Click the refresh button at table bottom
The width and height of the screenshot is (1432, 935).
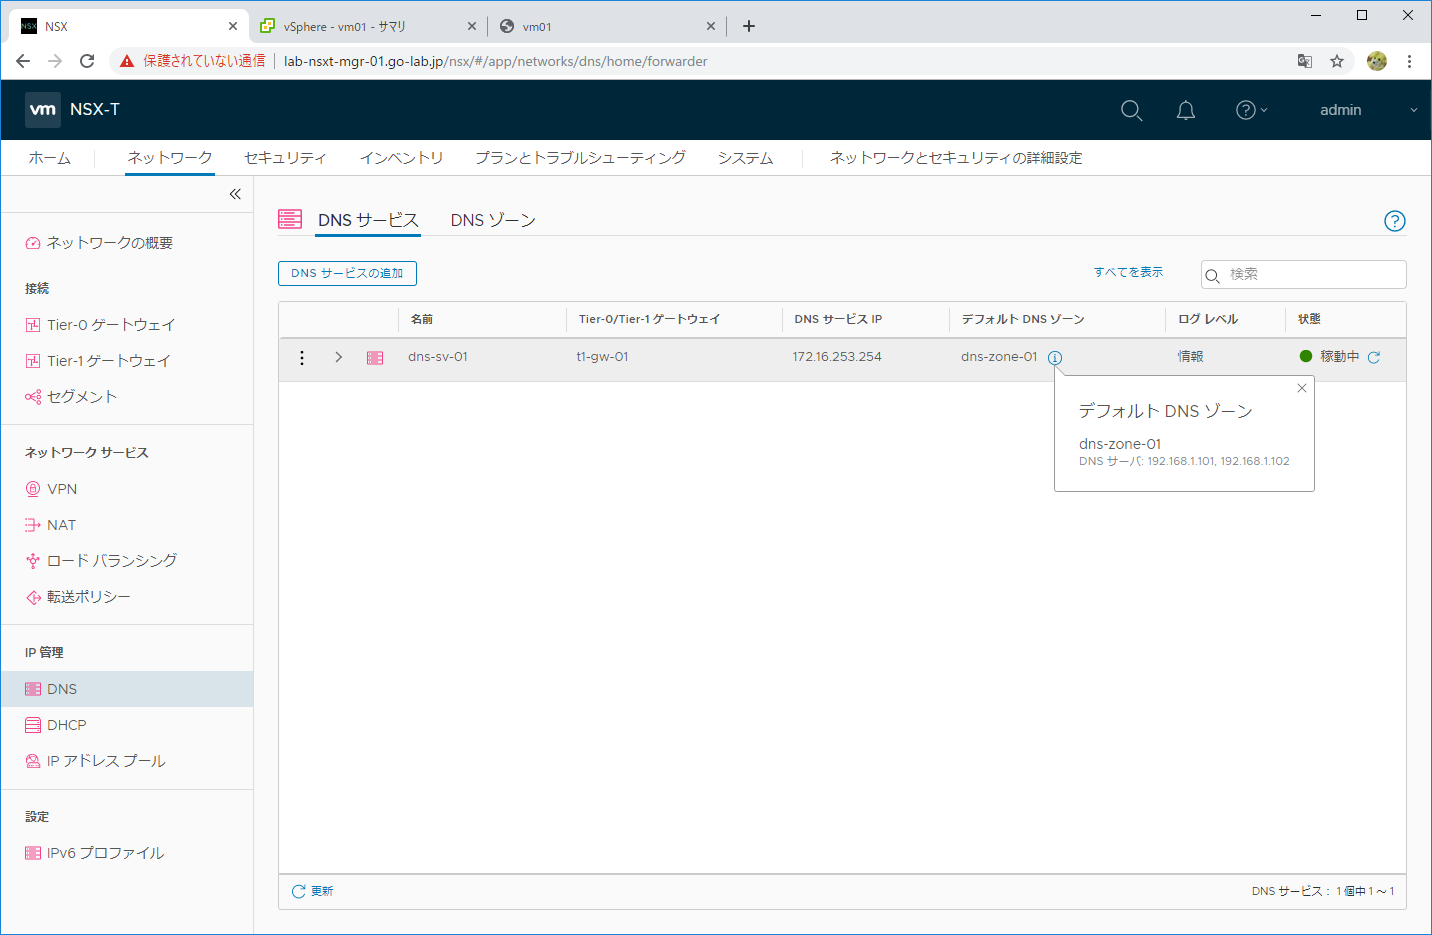click(312, 891)
